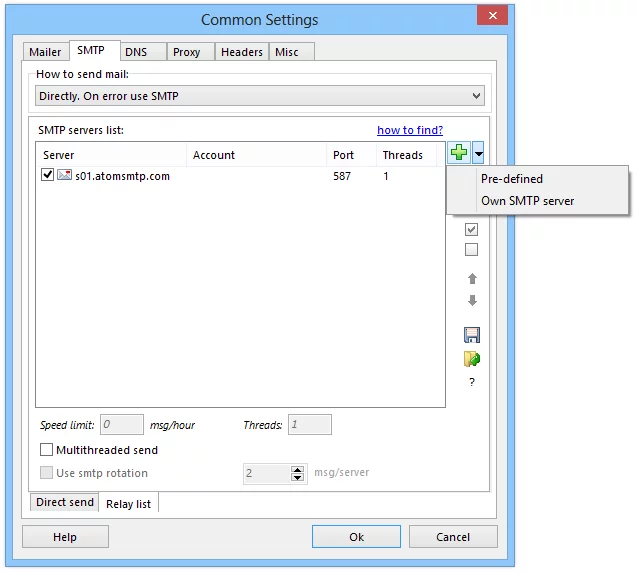Screen dimensions: 636x572
Task: Click the check all servers icon
Action: [x=472, y=229]
